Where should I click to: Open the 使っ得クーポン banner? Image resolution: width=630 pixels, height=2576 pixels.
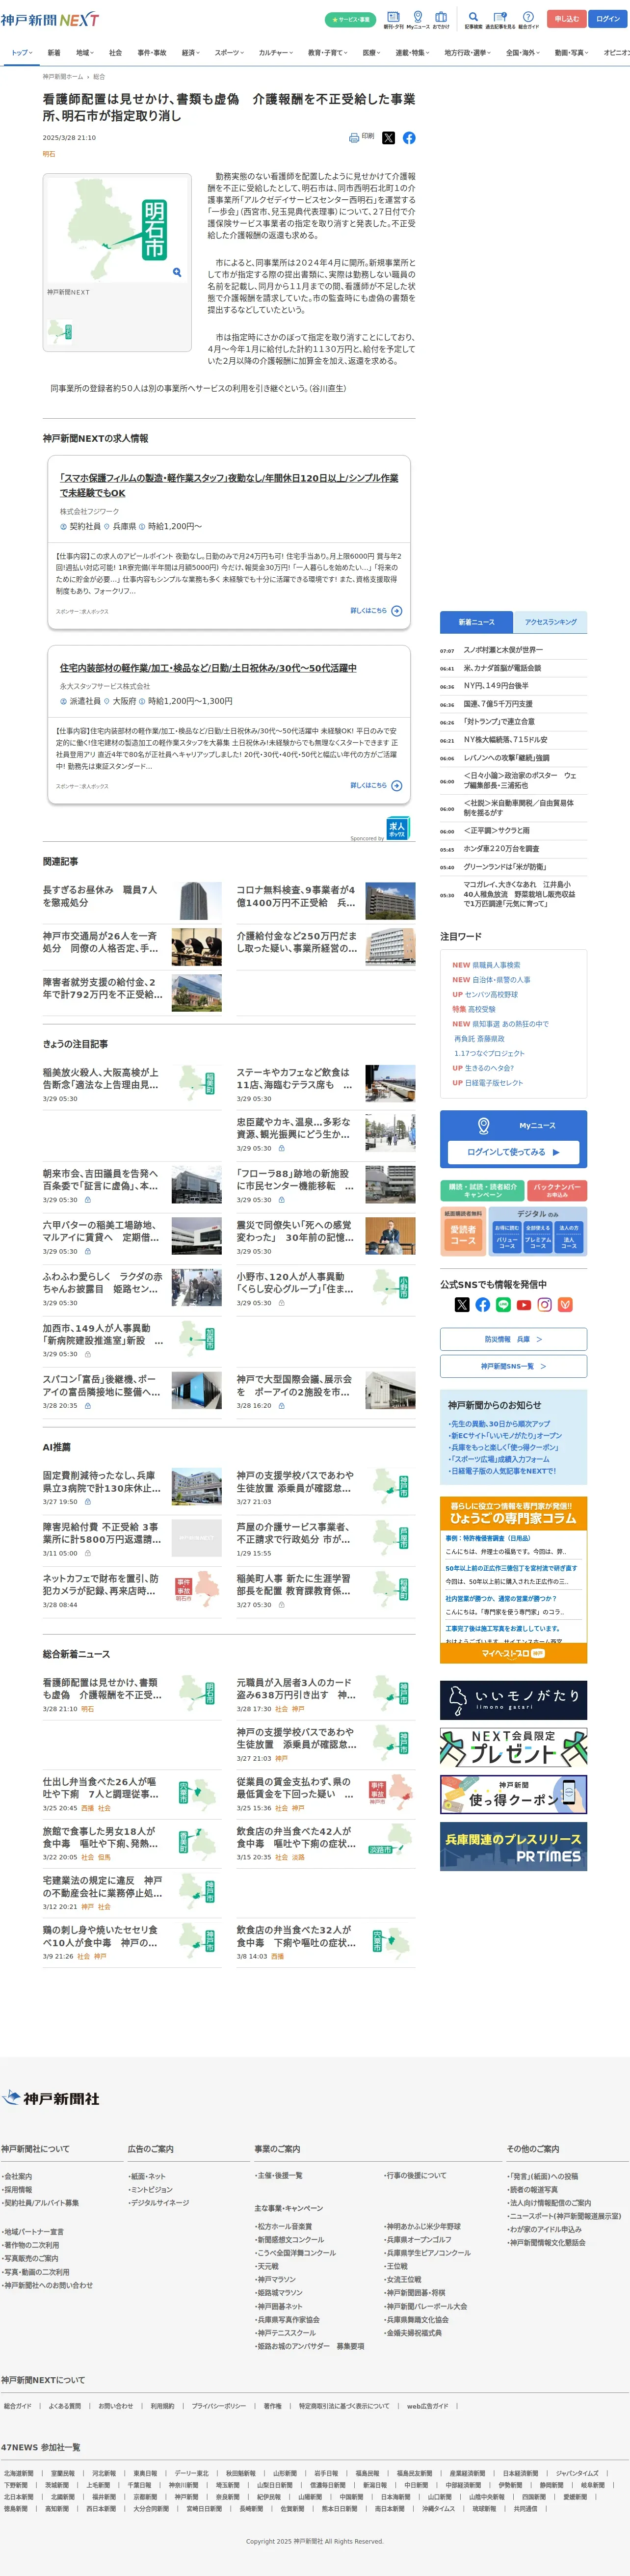[x=514, y=1794]
